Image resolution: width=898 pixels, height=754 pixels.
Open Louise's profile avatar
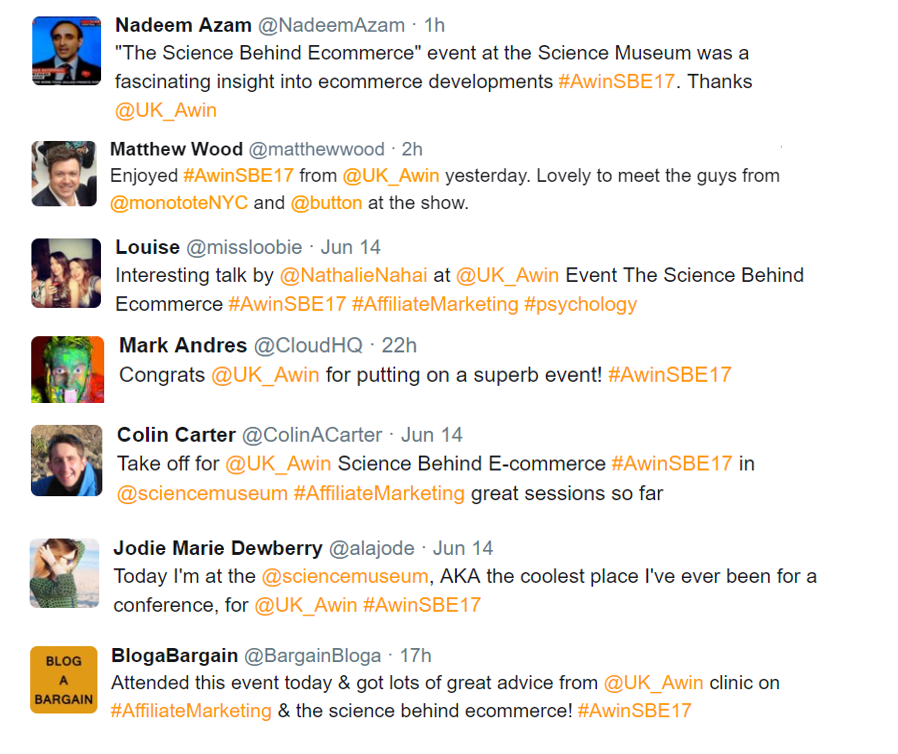point(66,272)
